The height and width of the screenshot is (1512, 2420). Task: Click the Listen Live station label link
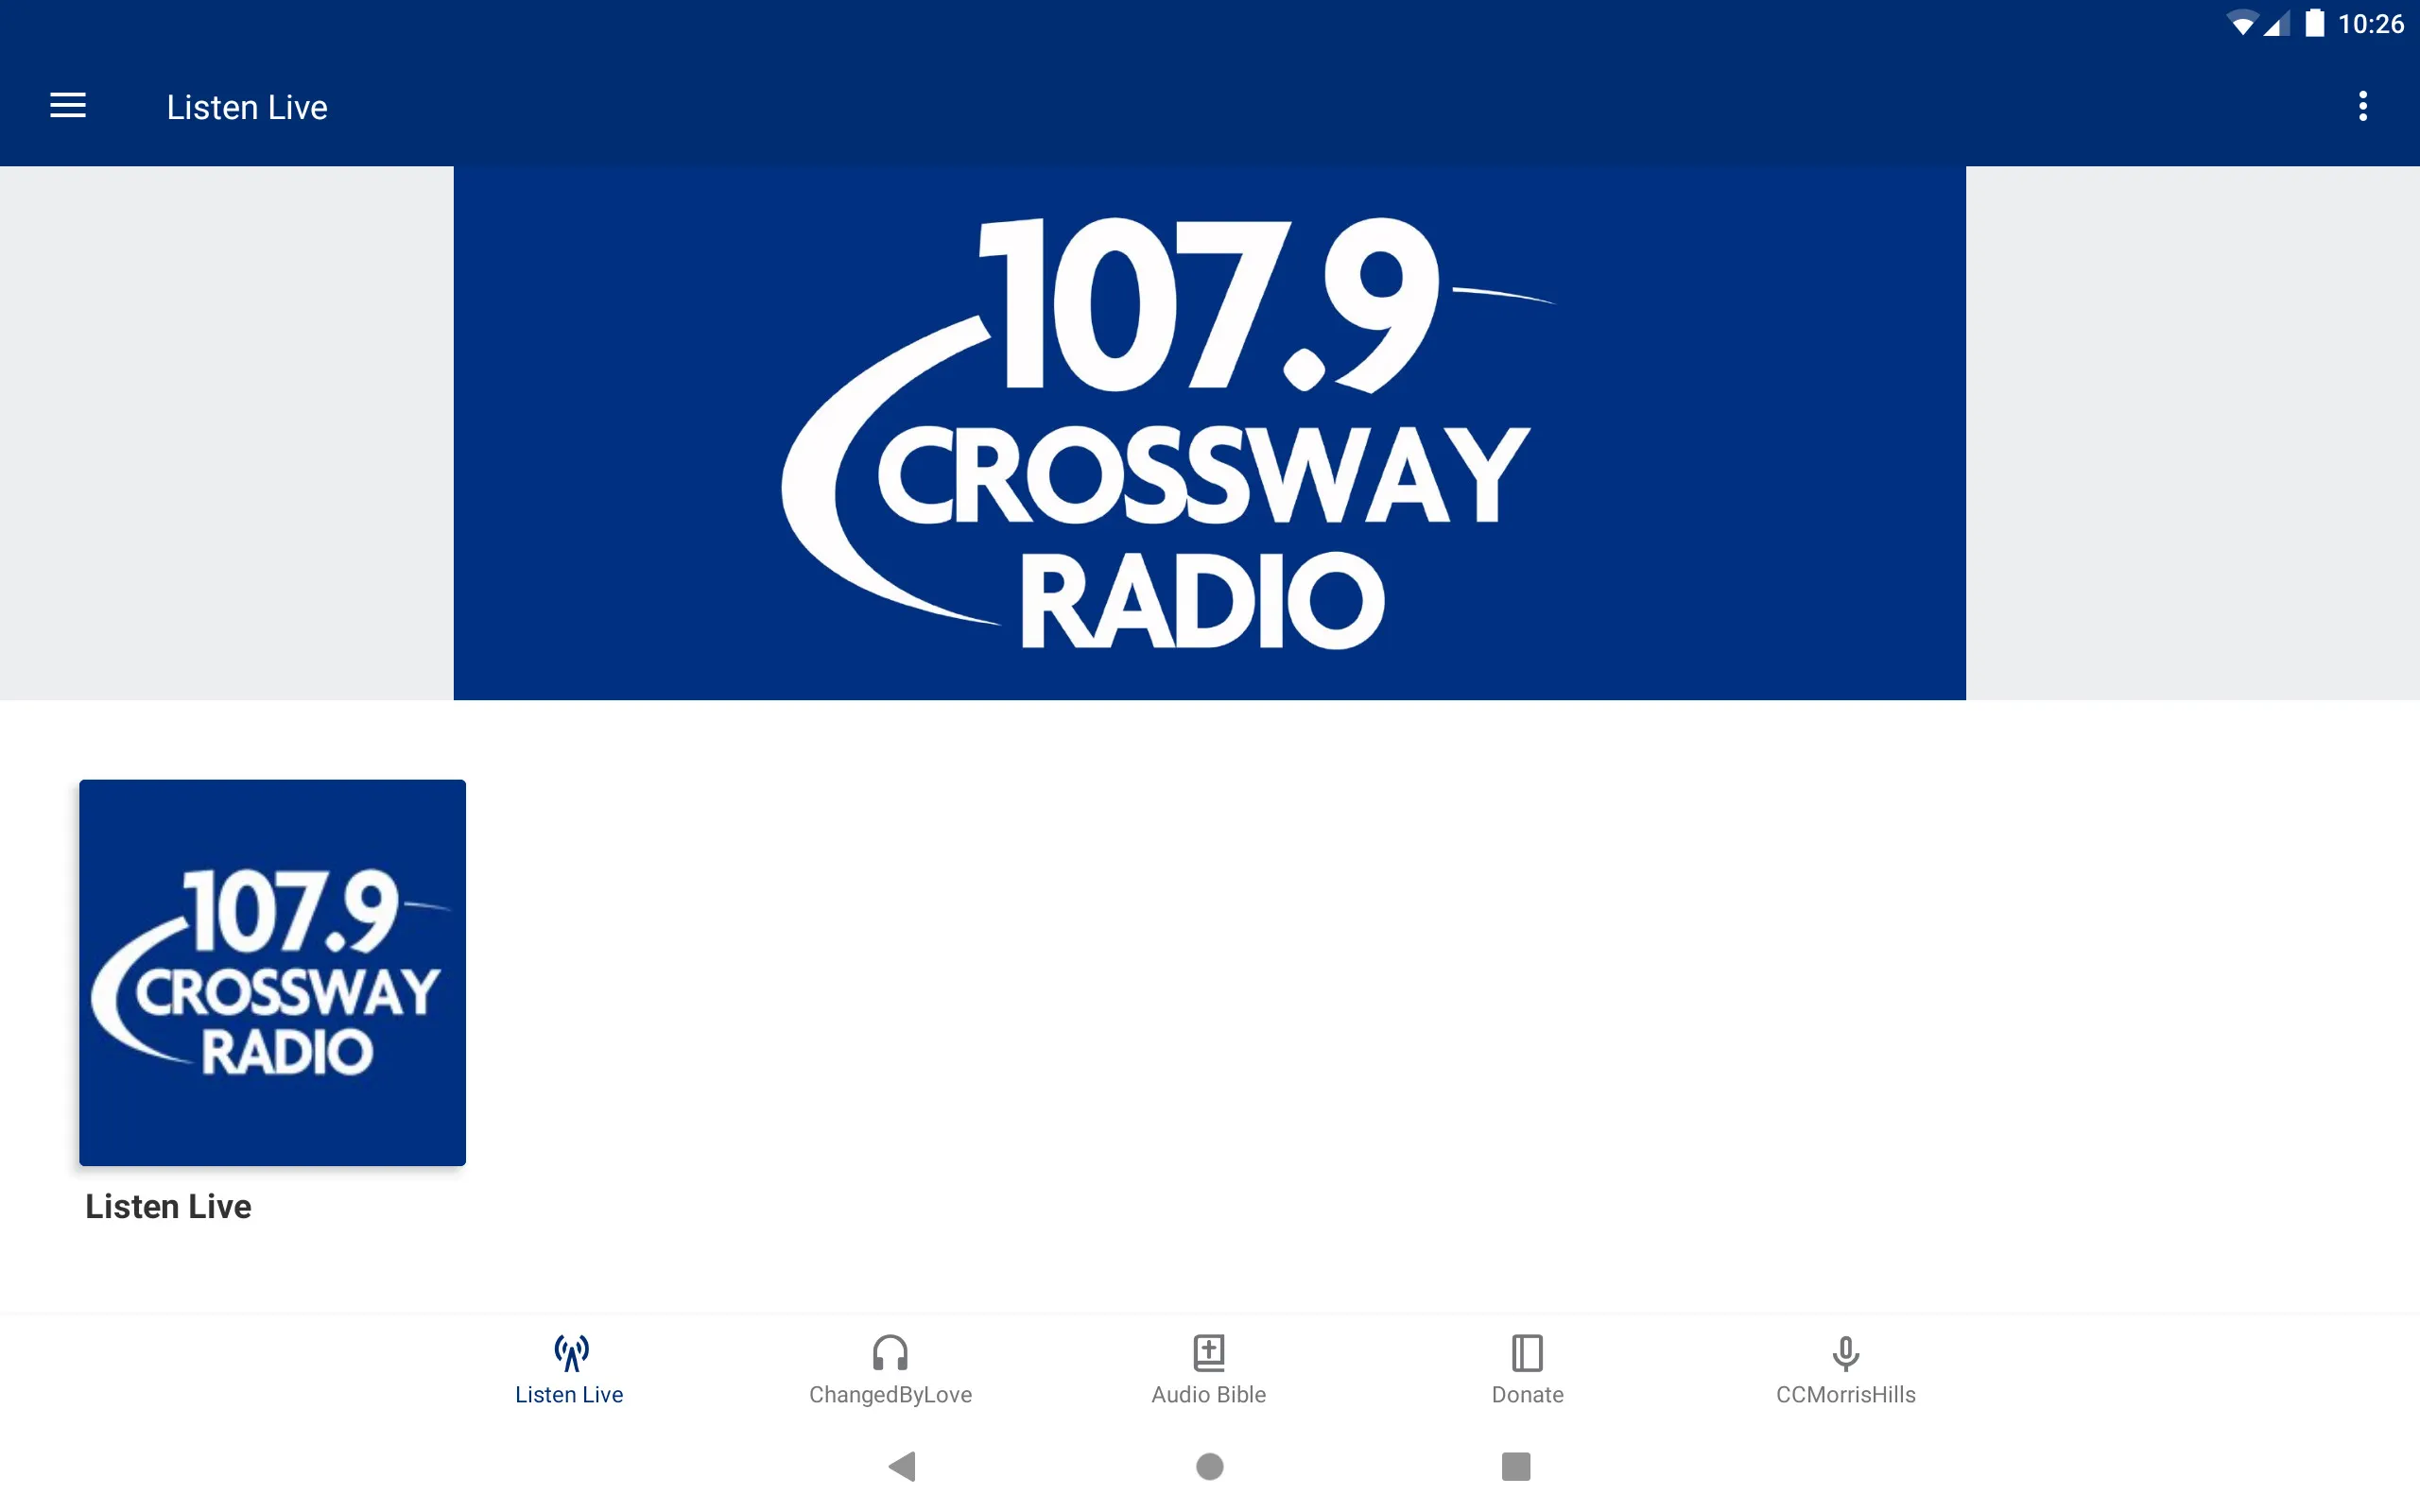pos(167,1206)
